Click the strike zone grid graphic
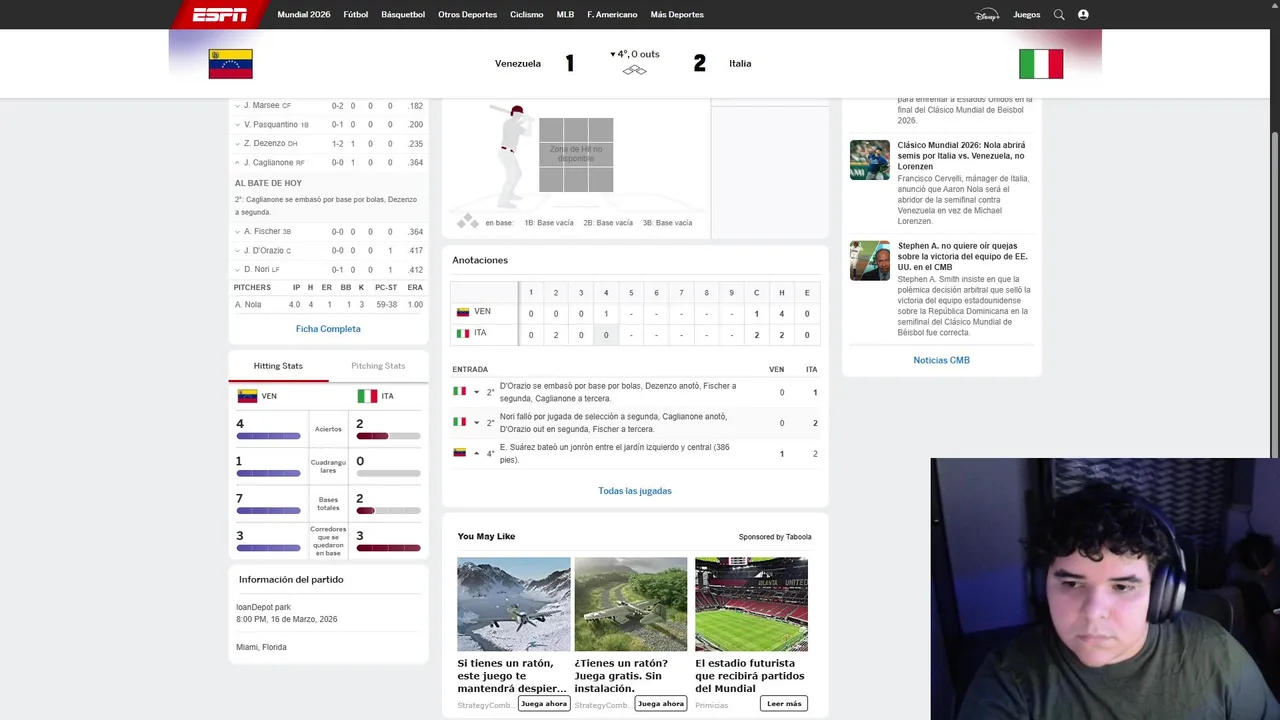Viewport: 1280px width, 720px height. click(576, 155)
